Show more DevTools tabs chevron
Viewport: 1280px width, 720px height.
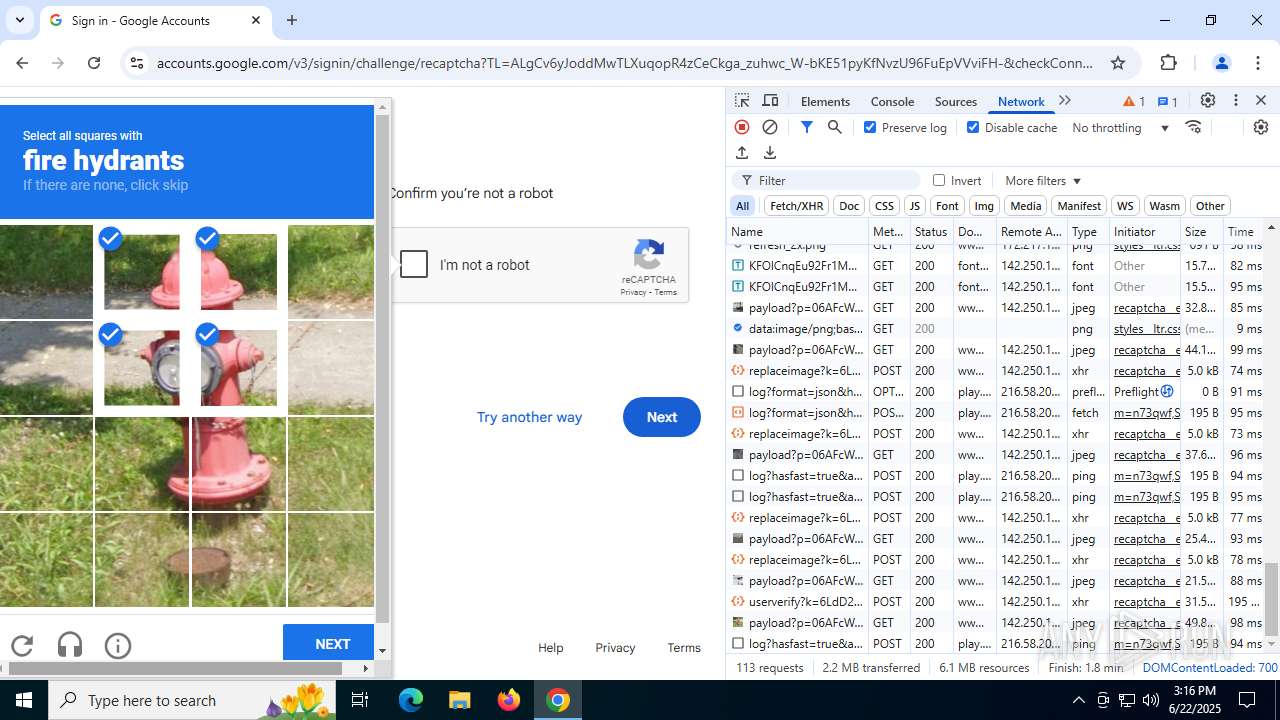(1065, 101)
